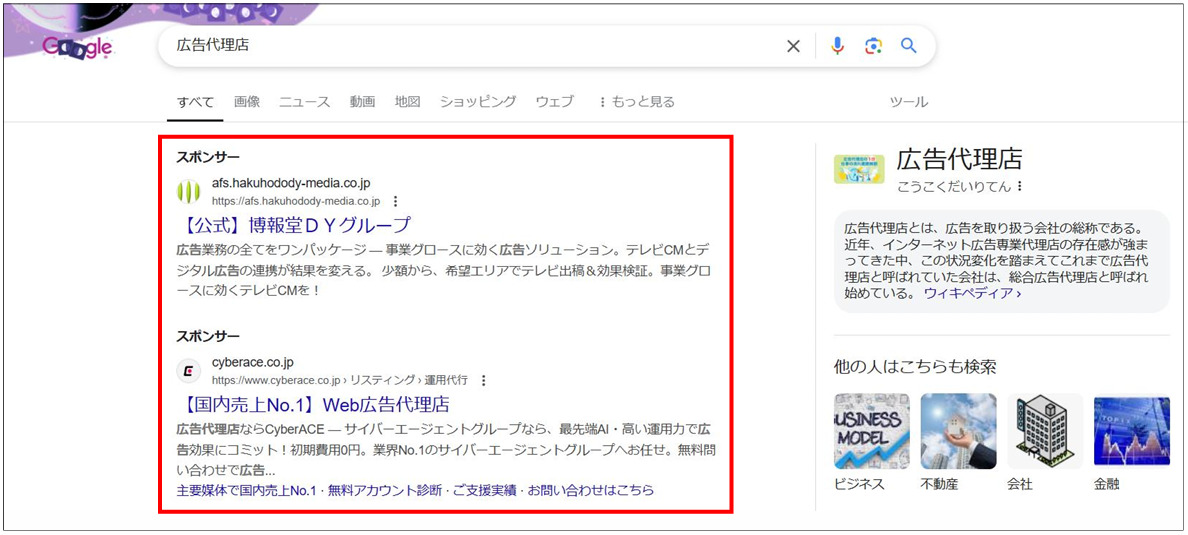The image size is (1188, 535).
Task: Open sitelink お問い合わせはこちら
Action: click(x=590, y=490)
